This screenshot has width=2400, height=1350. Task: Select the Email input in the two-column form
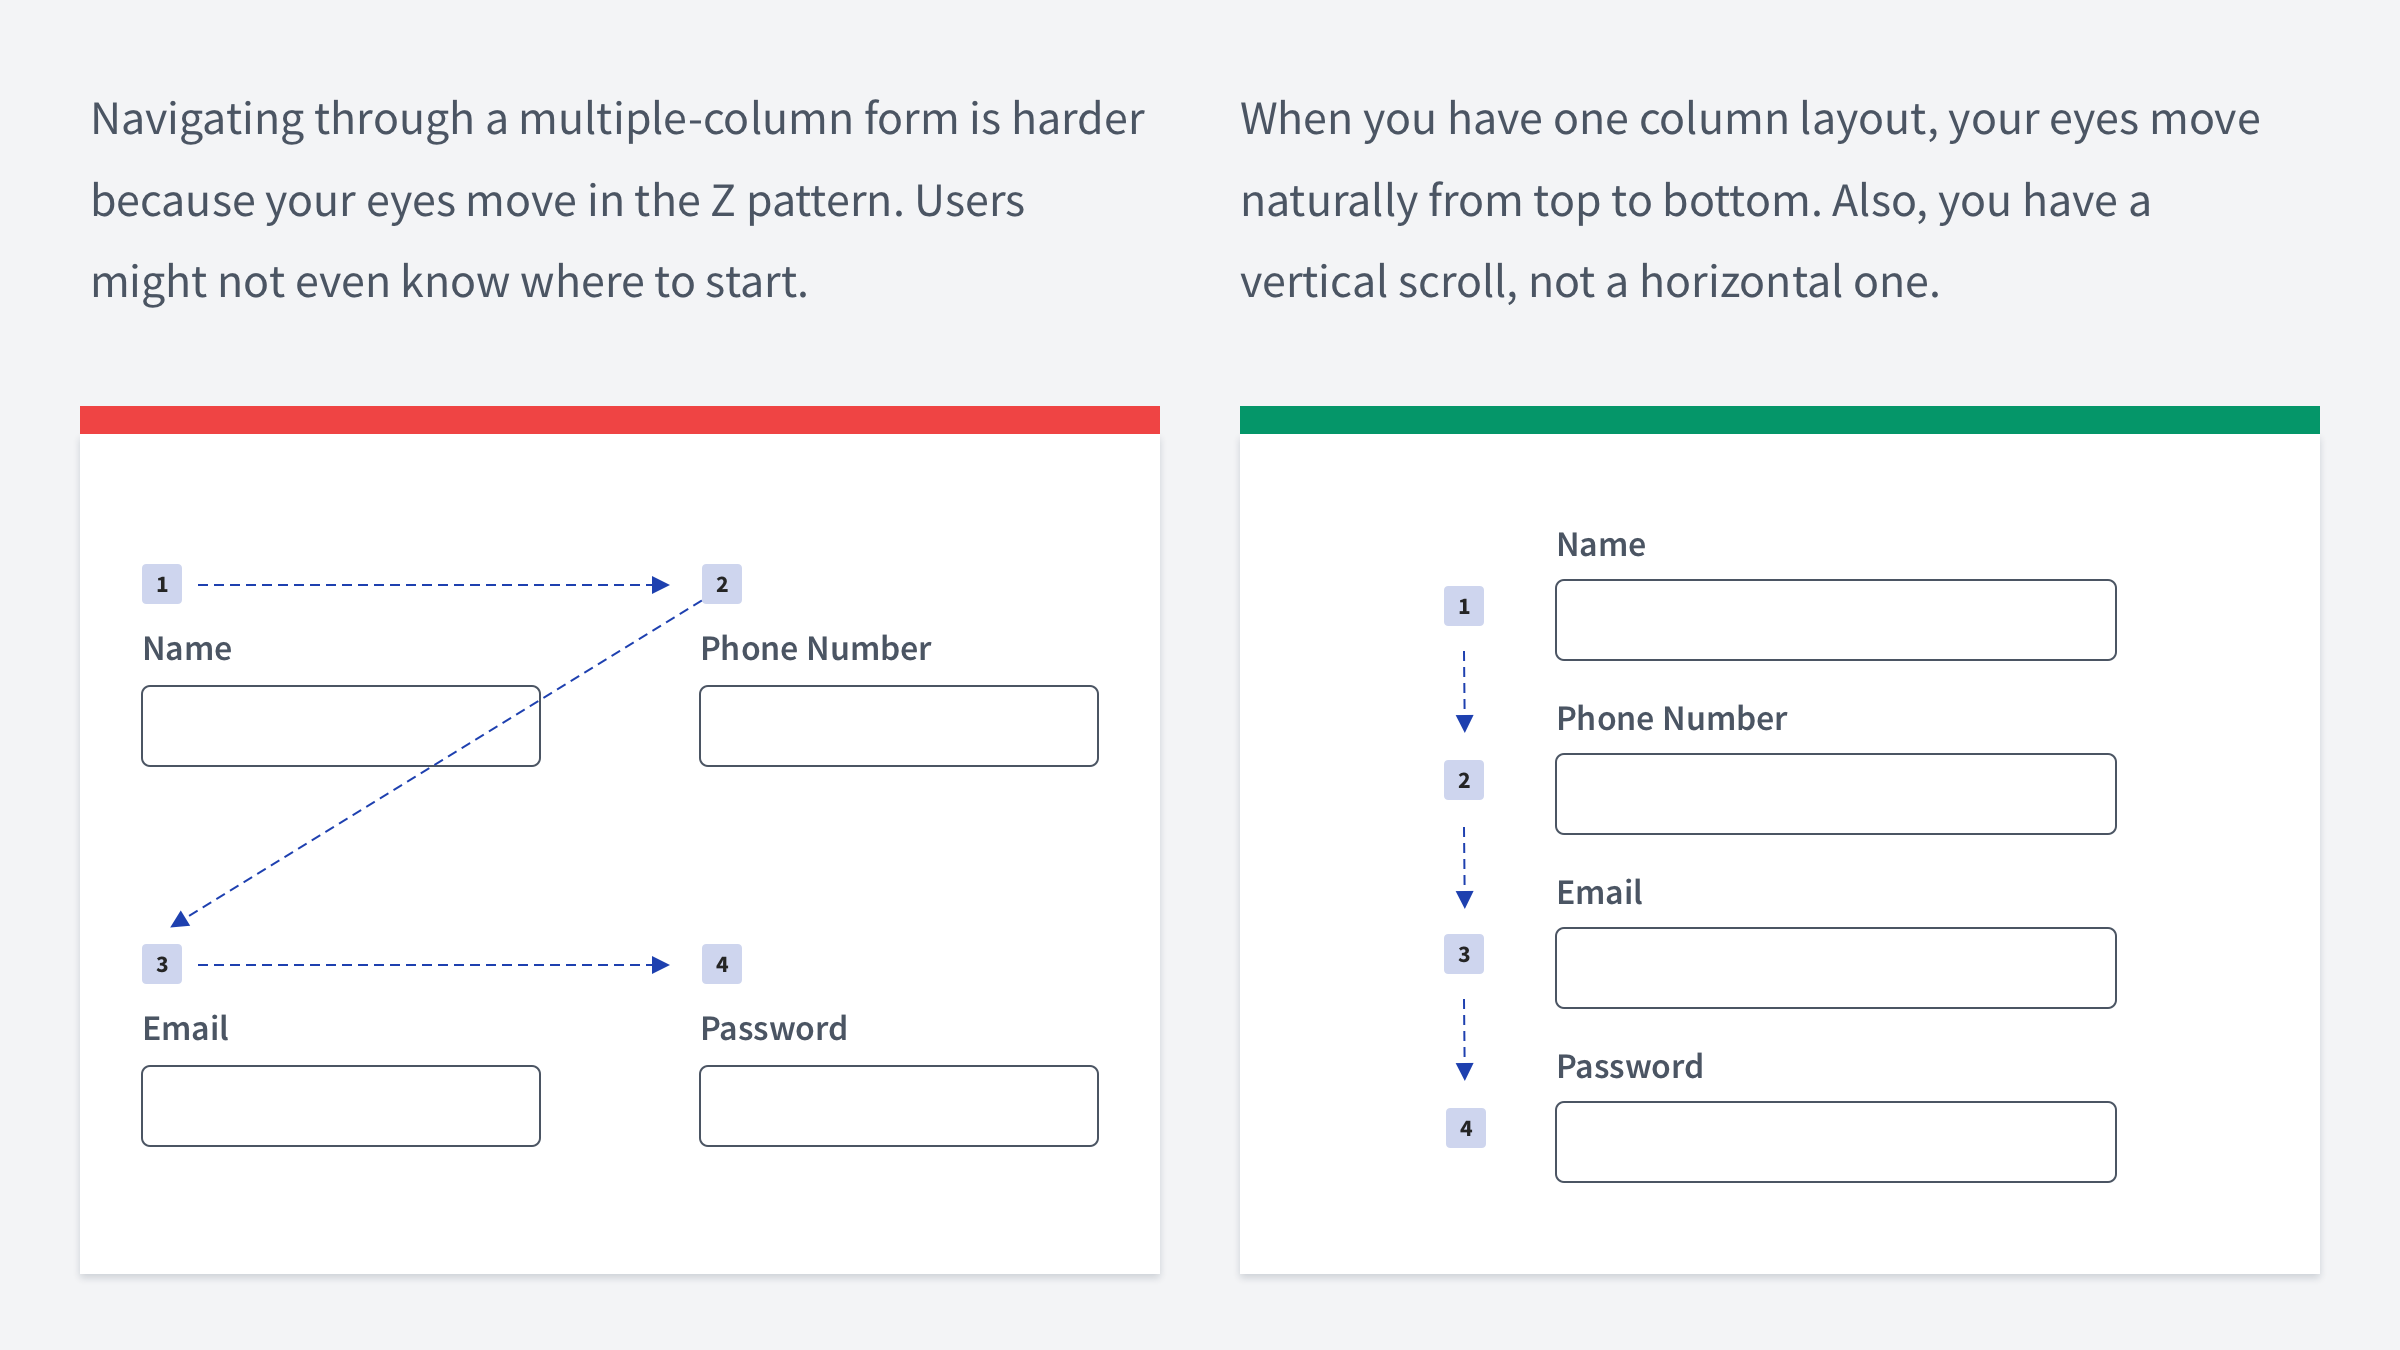click(340, 1106)
